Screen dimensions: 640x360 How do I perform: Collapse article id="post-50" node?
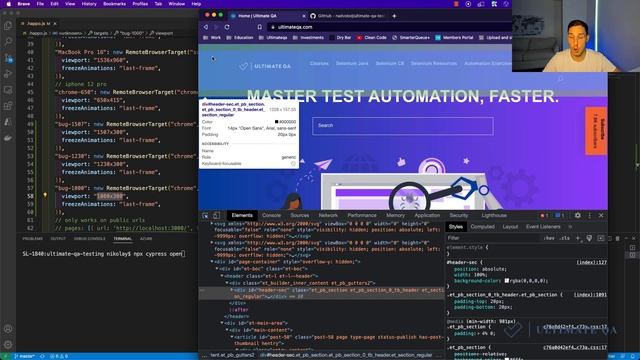[232, 337]
